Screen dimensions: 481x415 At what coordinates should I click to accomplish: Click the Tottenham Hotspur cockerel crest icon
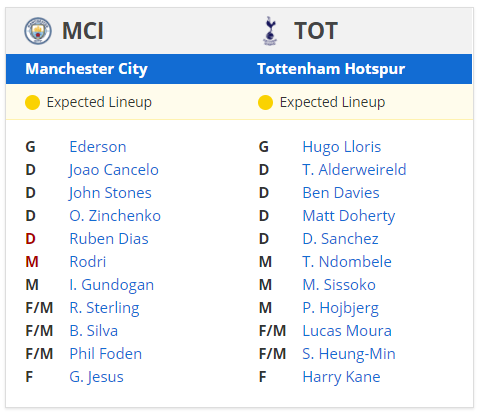pyautogui.click(x=270, y=31)
